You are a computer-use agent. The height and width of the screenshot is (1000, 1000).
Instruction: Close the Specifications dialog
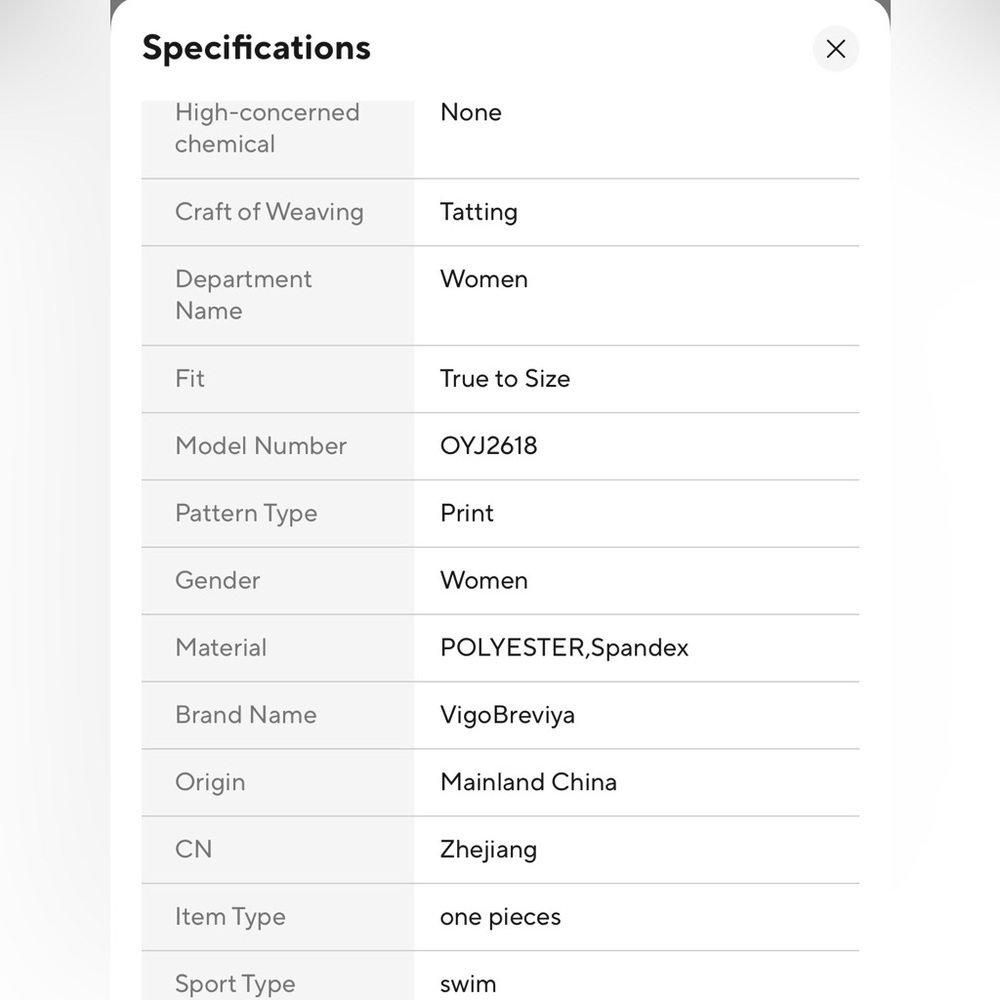pos(835,48)
